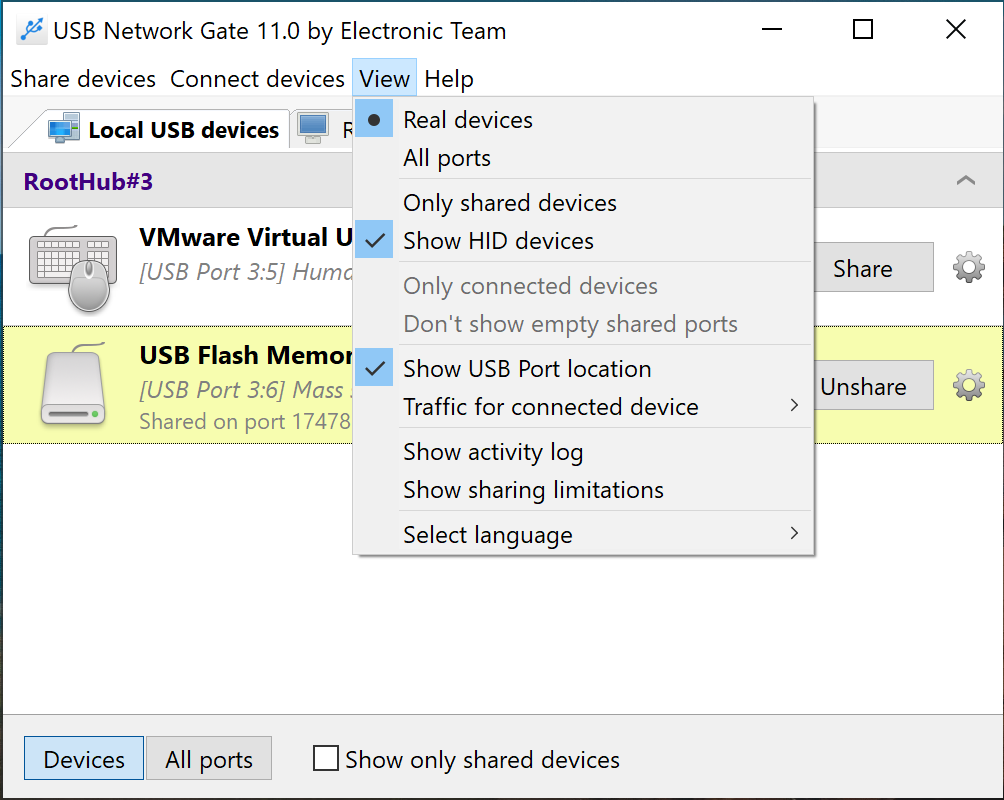Viewport: 1004px width, 800px height.
Task: Open settings gear for VMware Virtual device
Action: [x=968, y=268]
